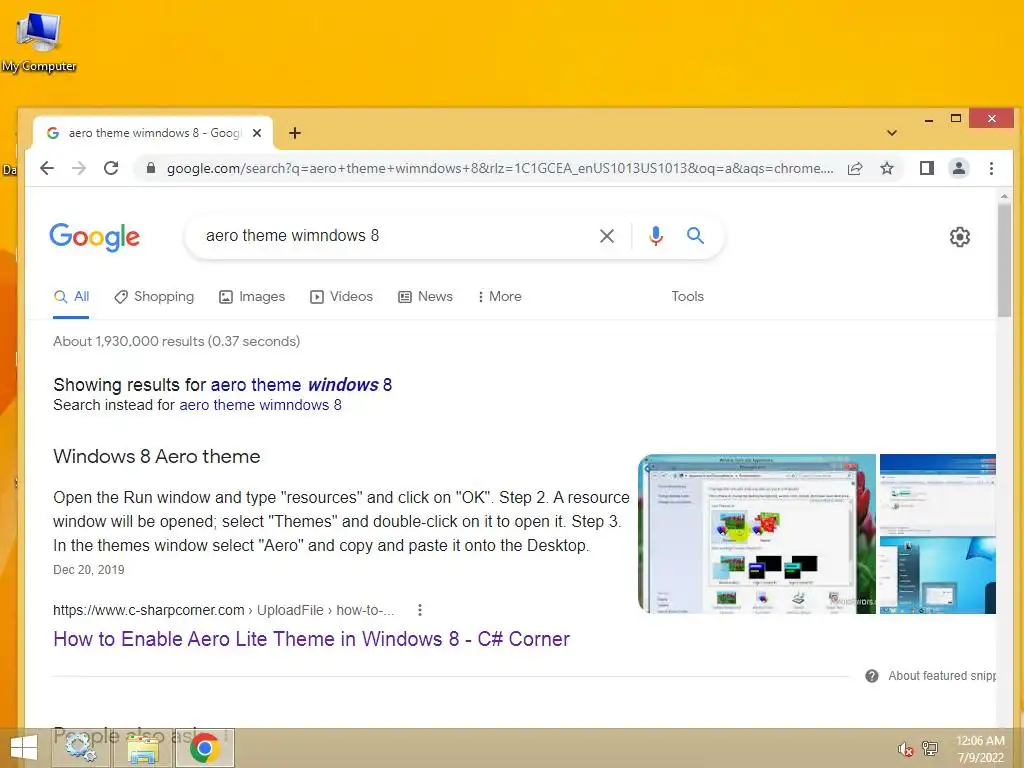Click the padlock site info icon
1024x768 pixels.
click(151, 168)
